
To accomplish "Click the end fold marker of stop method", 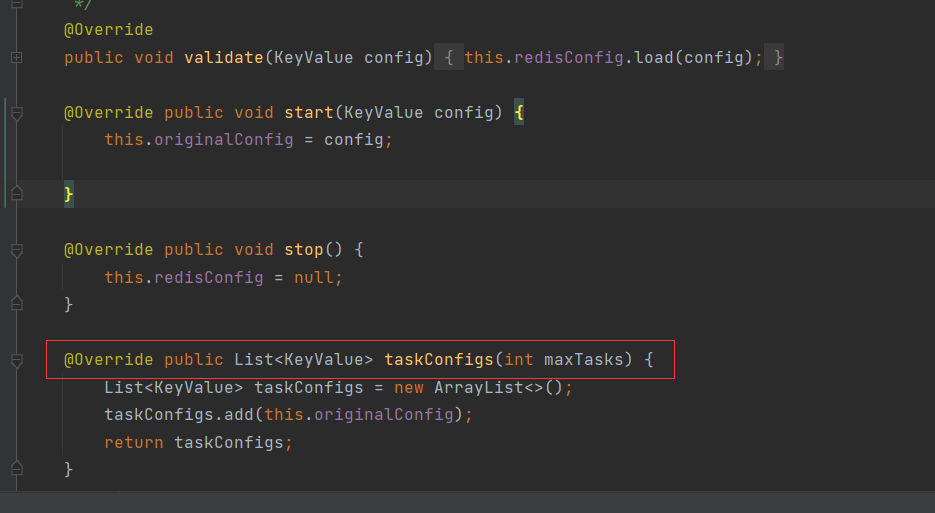I will click(x=17, y=304).
